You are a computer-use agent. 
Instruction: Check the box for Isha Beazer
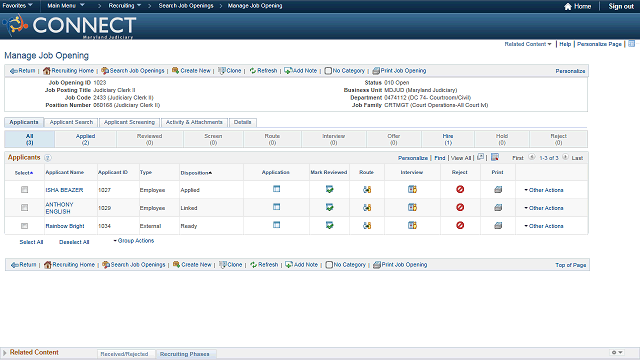[24, 190]
